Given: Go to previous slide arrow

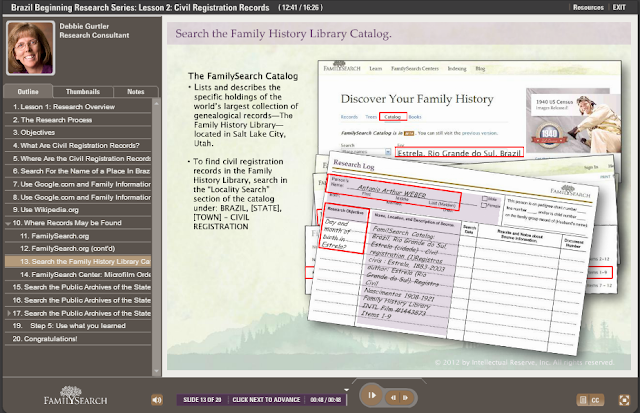Looking at the screenshot, I should pyautogui.click(x=393, y=397).
